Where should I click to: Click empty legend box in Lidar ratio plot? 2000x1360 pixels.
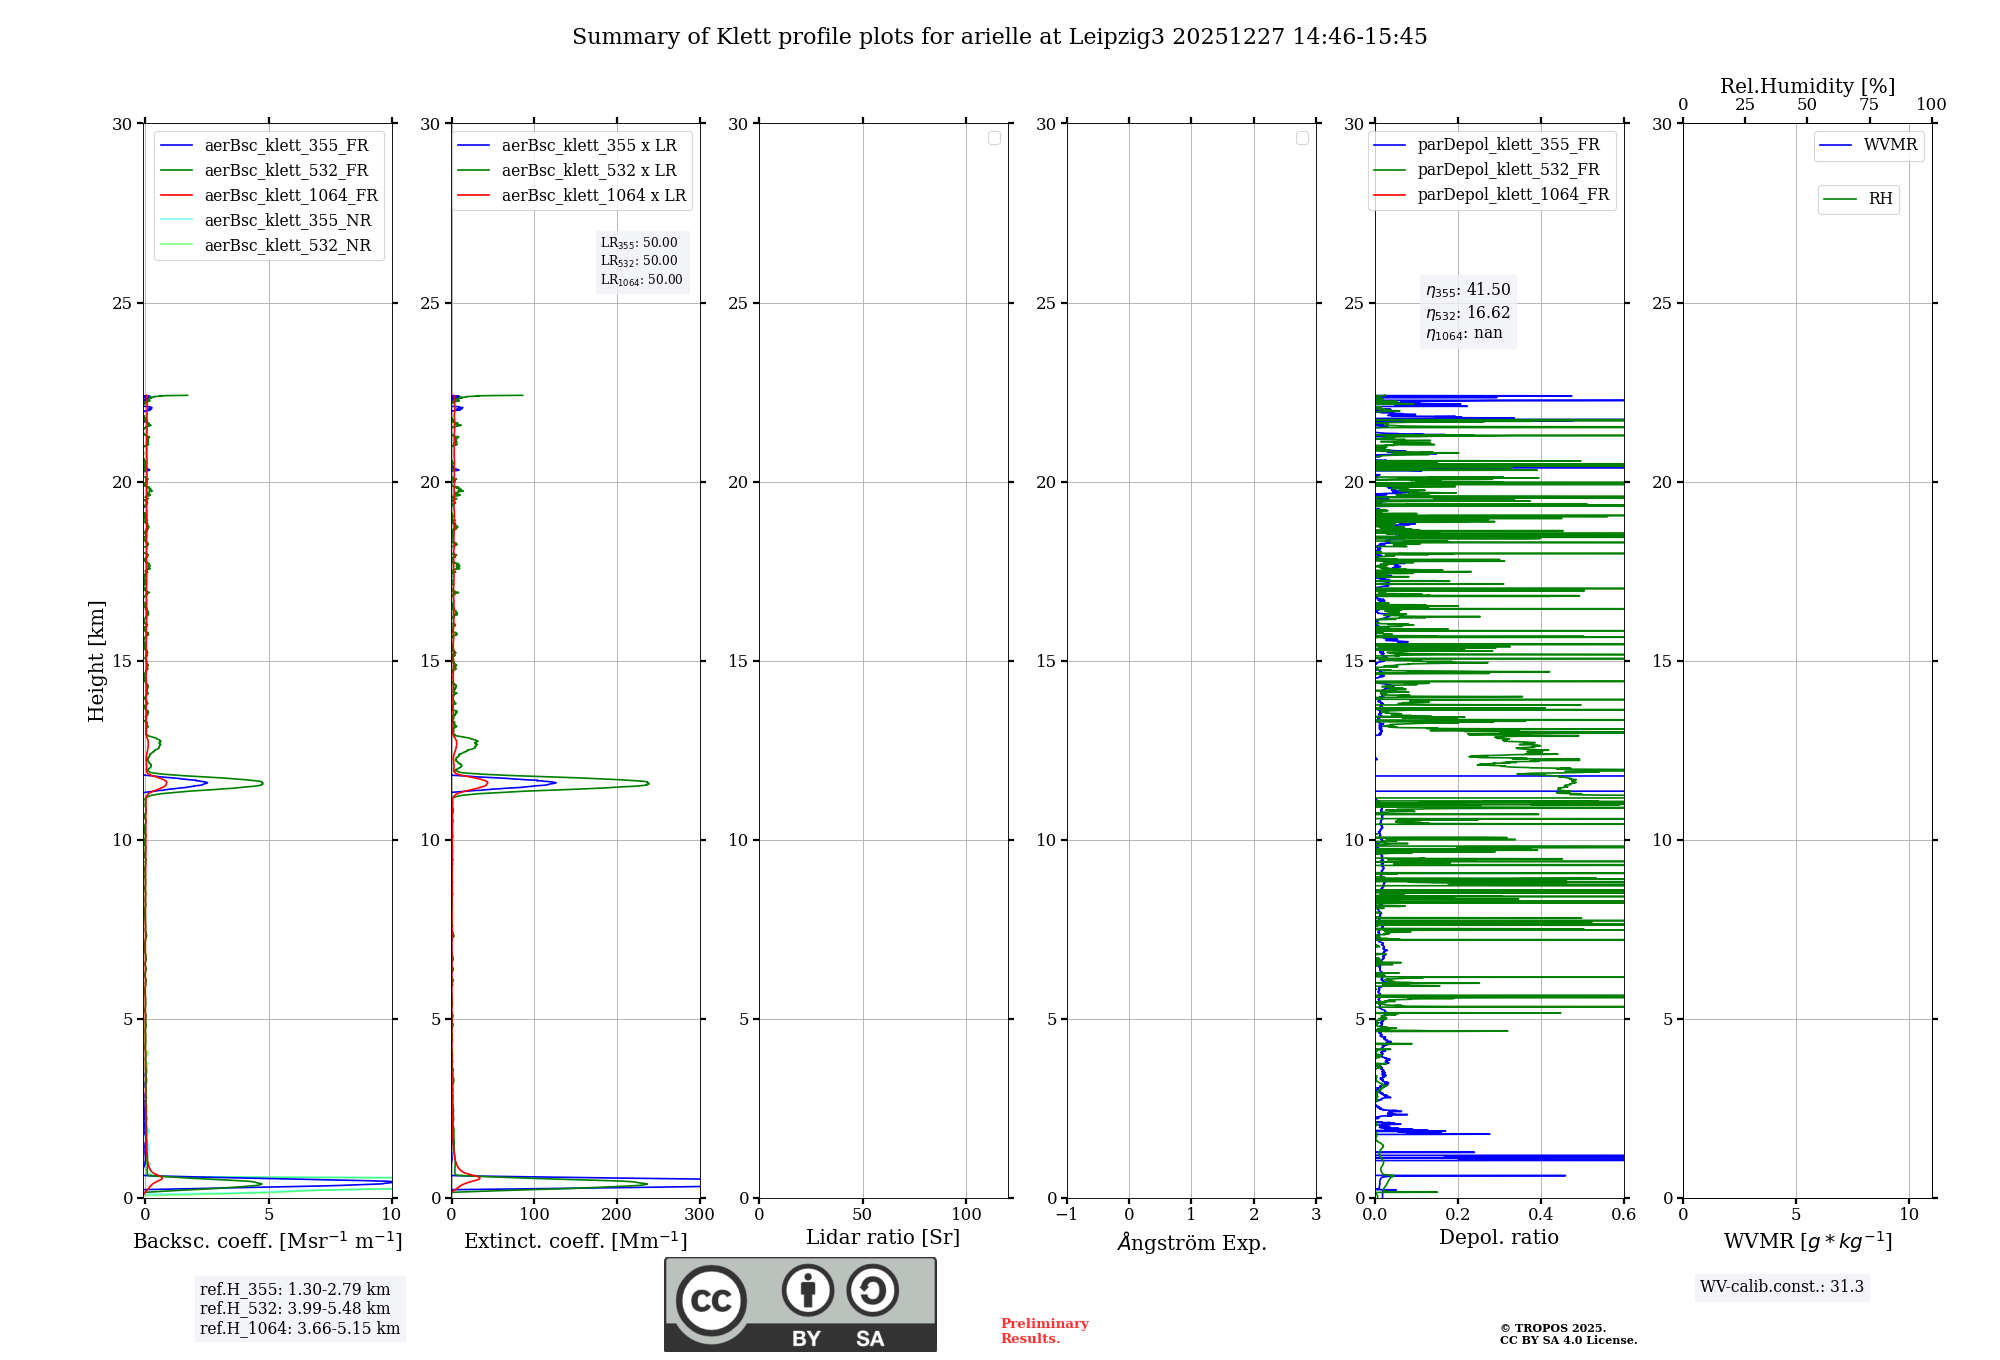994,138
